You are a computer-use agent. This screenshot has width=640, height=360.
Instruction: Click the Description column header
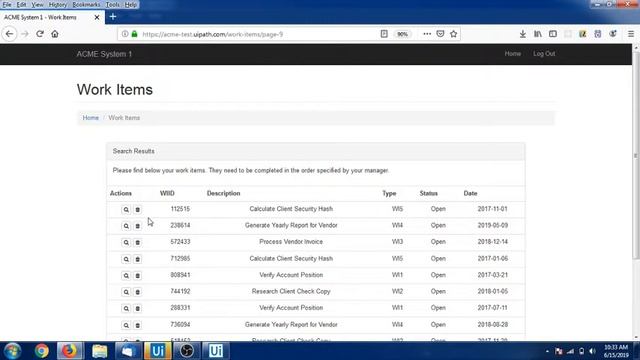[x=223, y=193]
